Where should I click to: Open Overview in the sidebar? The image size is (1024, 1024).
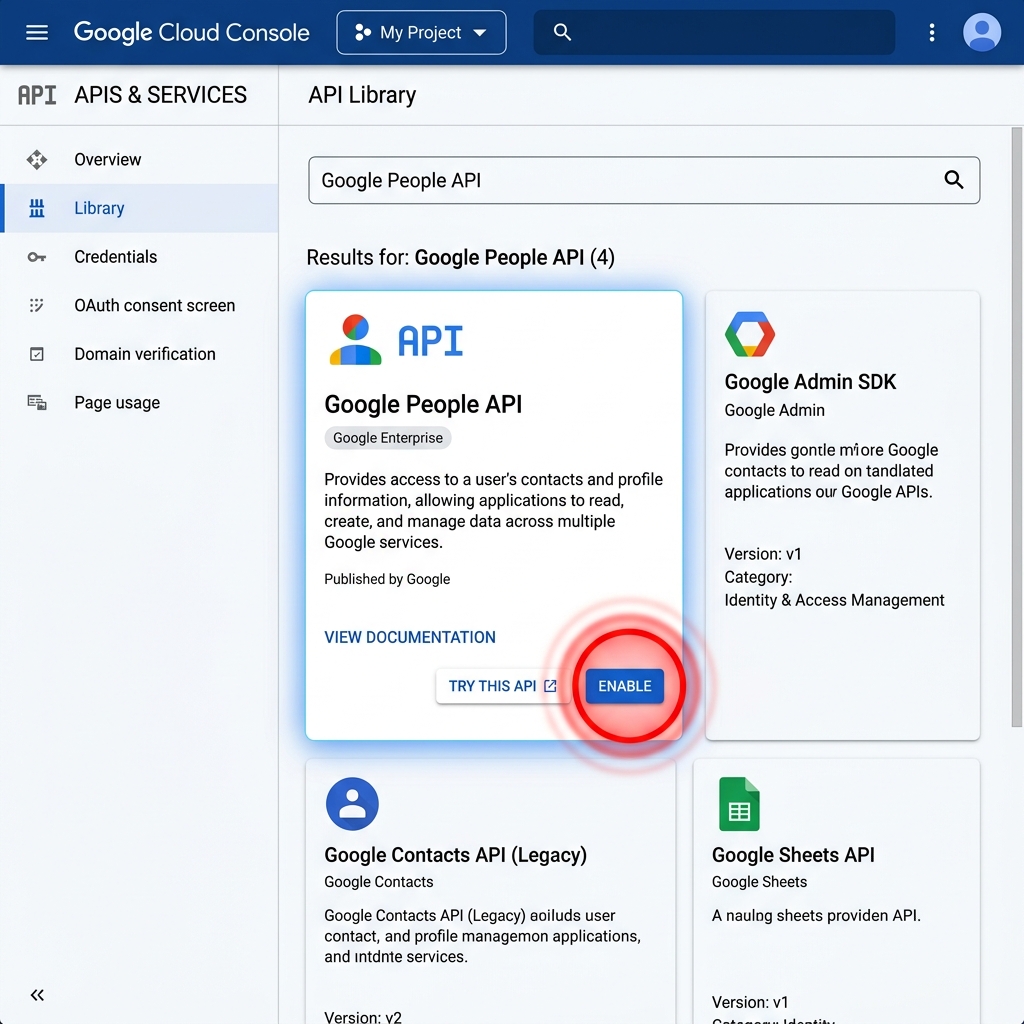click(107, 159)
